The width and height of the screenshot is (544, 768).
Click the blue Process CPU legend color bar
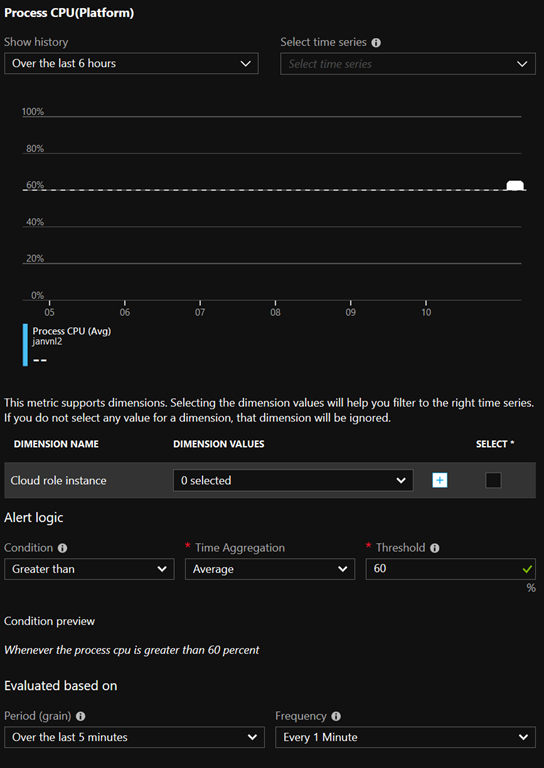25,345
